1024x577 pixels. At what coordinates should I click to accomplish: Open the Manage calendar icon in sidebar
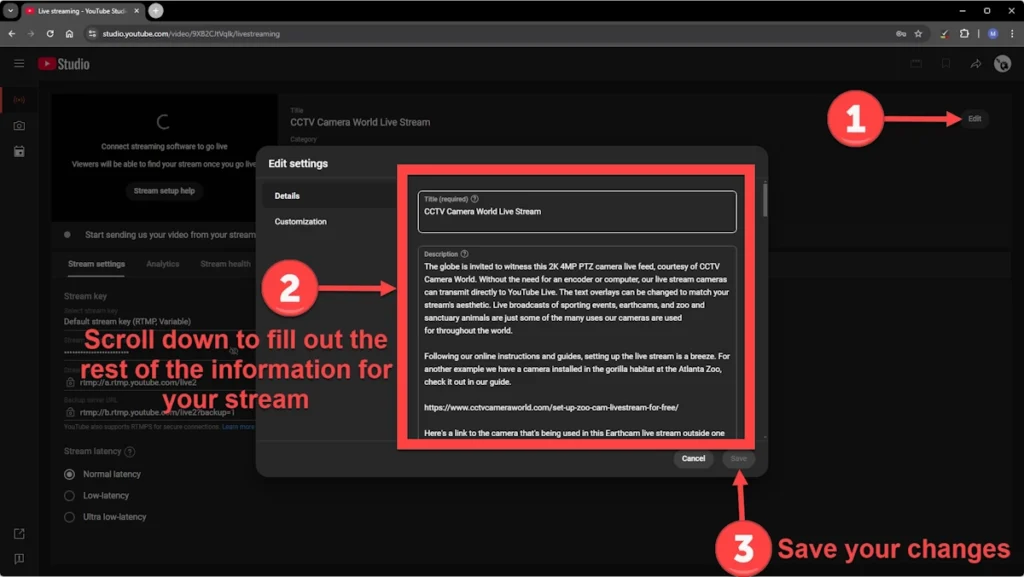point(19,151)
